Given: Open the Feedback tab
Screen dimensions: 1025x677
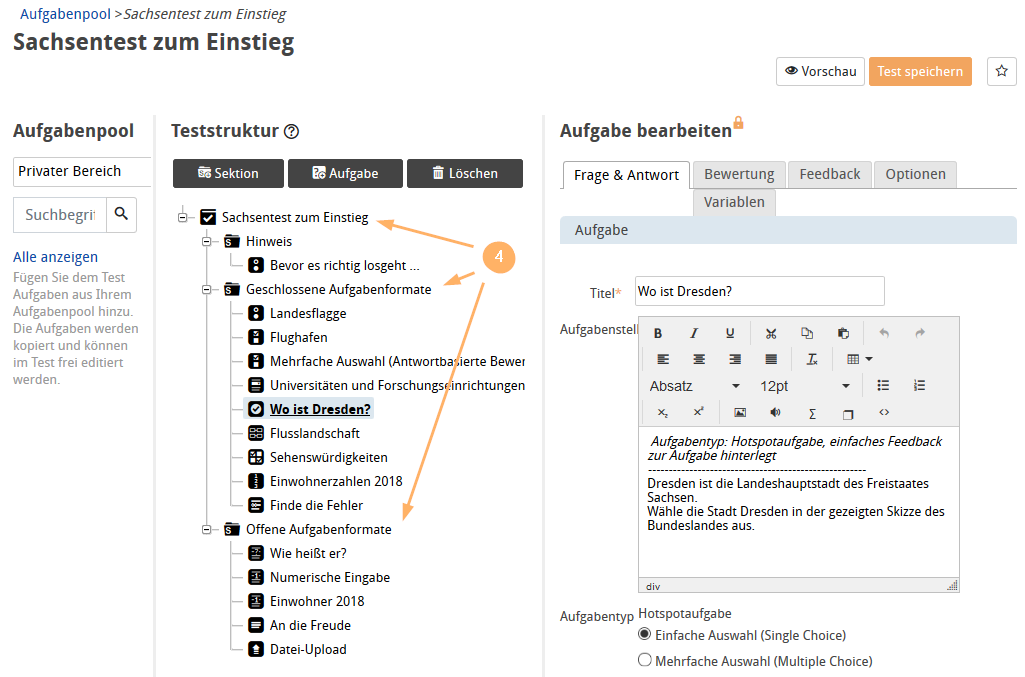Looking at the screenshot, I should [x=829, y=174].
